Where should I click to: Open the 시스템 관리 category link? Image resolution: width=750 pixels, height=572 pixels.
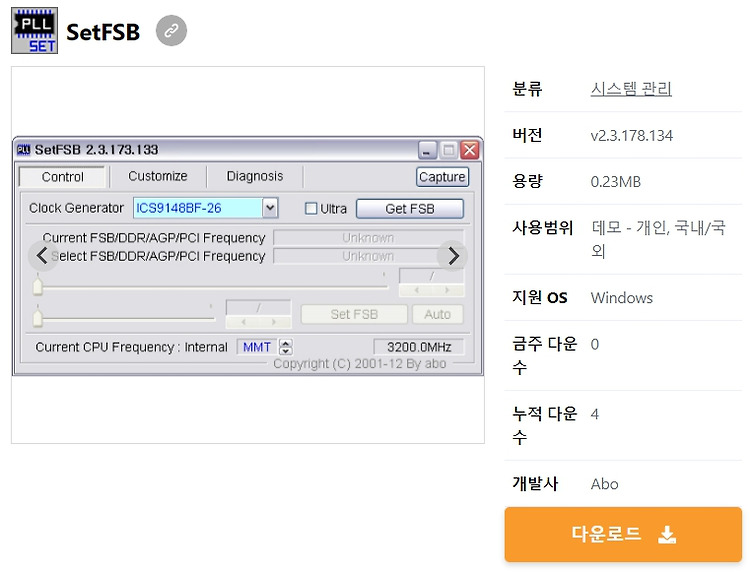pos(631,89)
